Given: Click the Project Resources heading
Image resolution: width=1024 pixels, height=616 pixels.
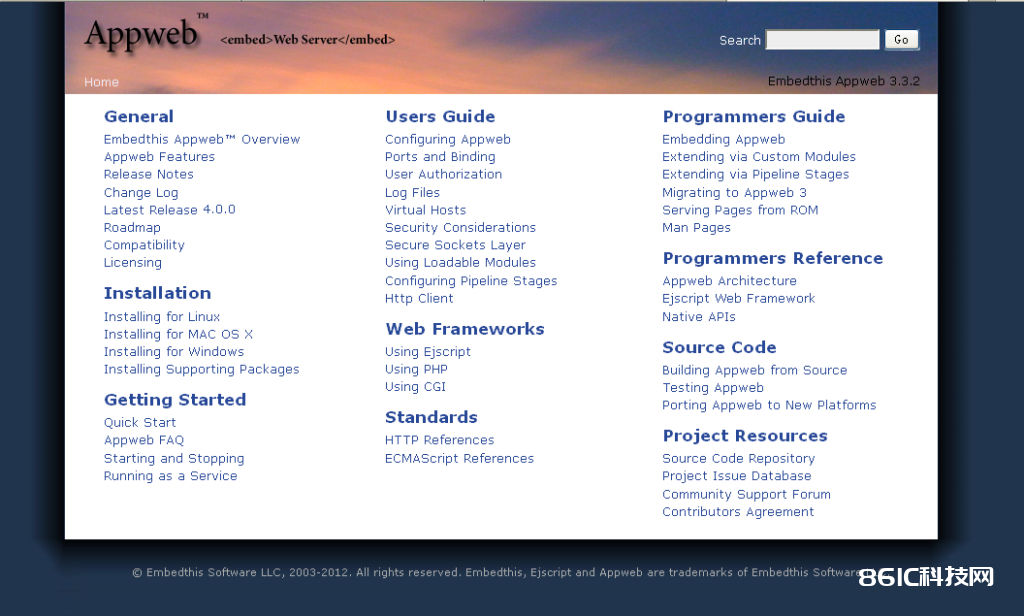Looking at the screenshot, I should point(744,436).
